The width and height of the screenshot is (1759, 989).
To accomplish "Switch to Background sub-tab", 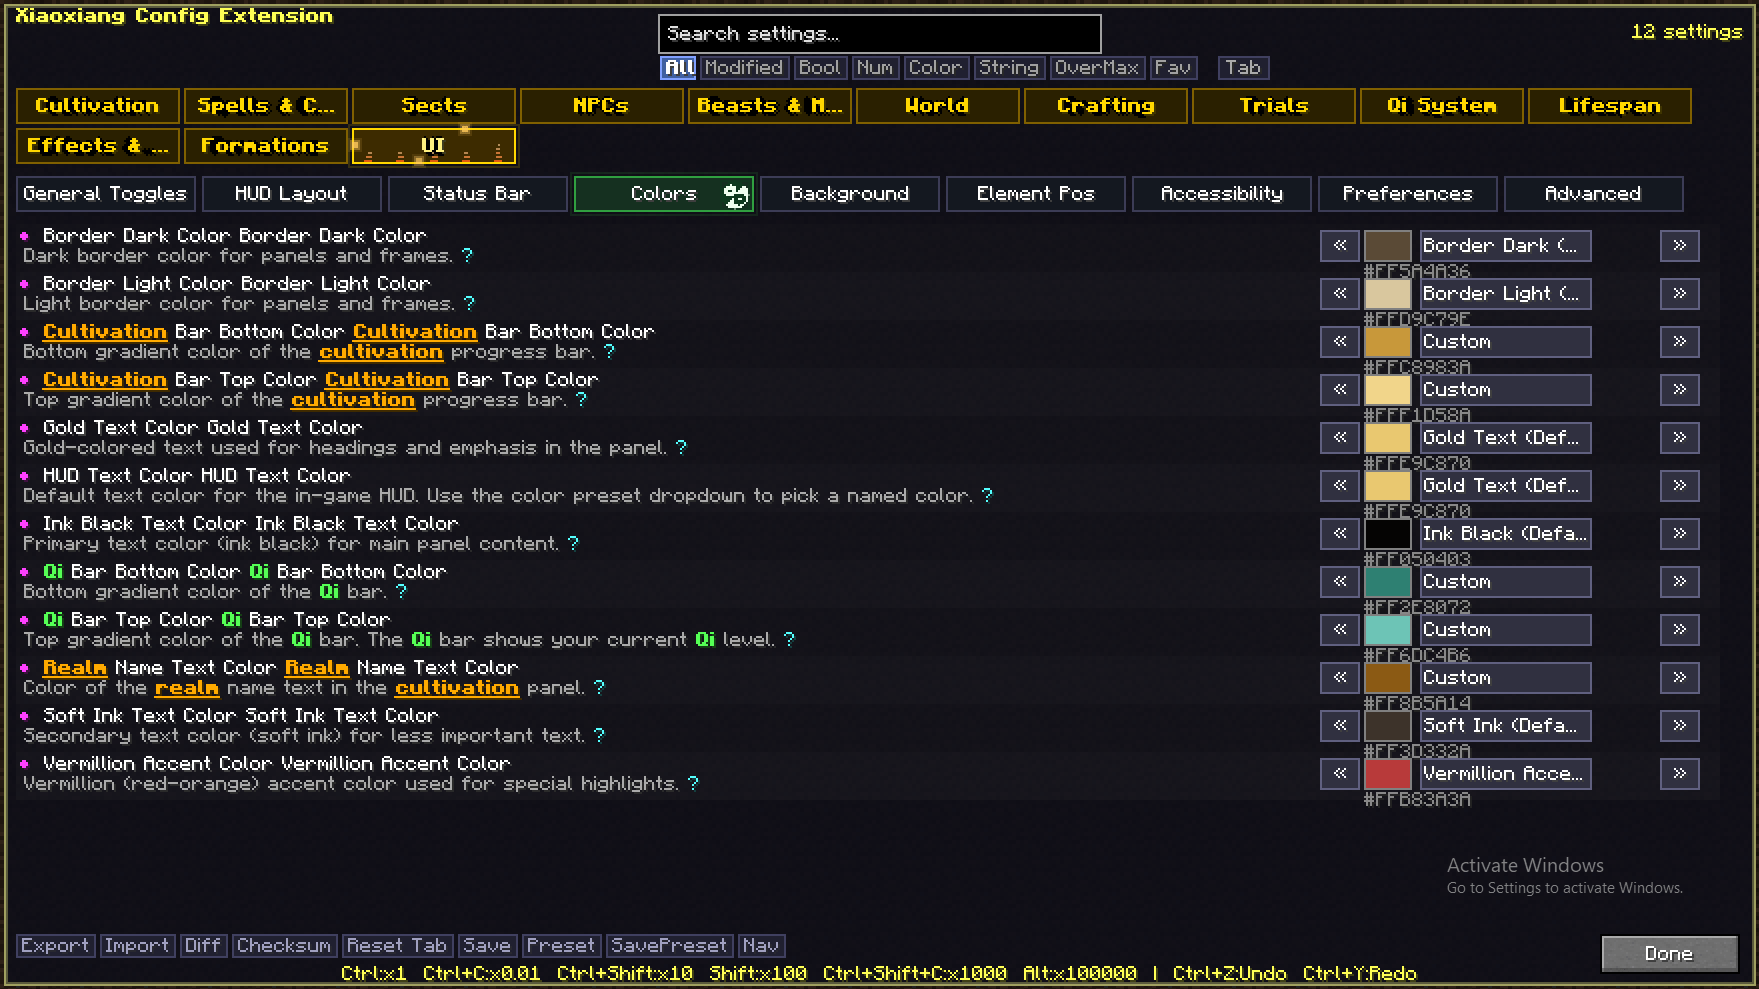I will pyautogui.click(x=849, y=194).
